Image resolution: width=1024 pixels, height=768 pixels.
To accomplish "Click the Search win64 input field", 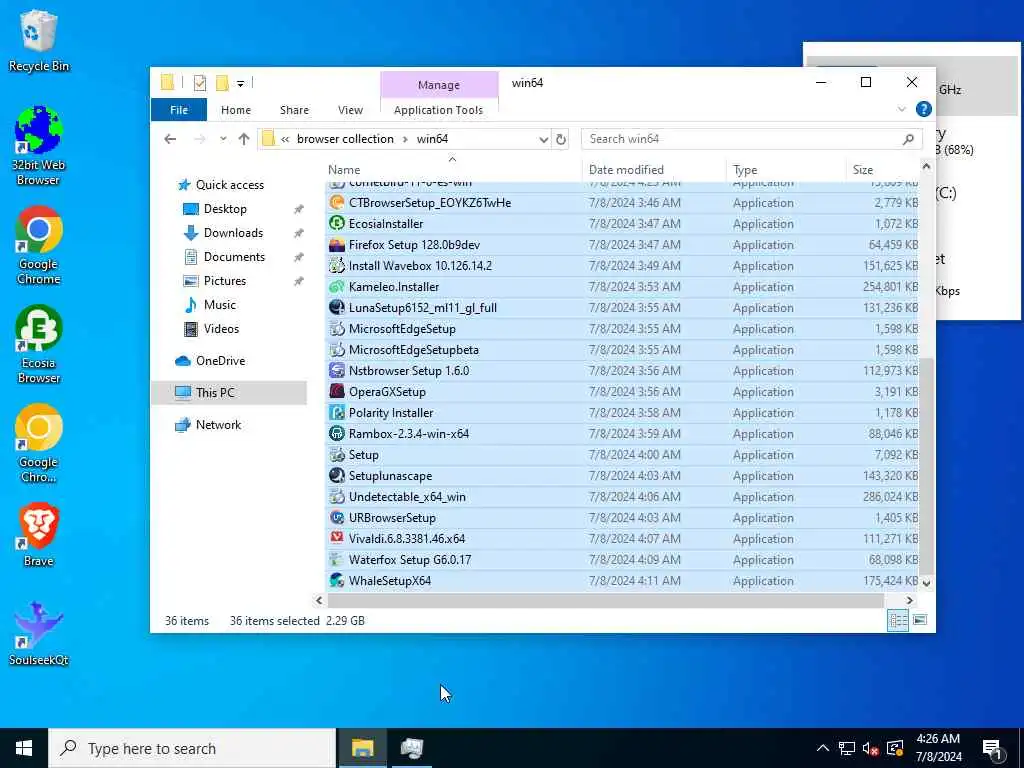I will (x=751, y=139).
